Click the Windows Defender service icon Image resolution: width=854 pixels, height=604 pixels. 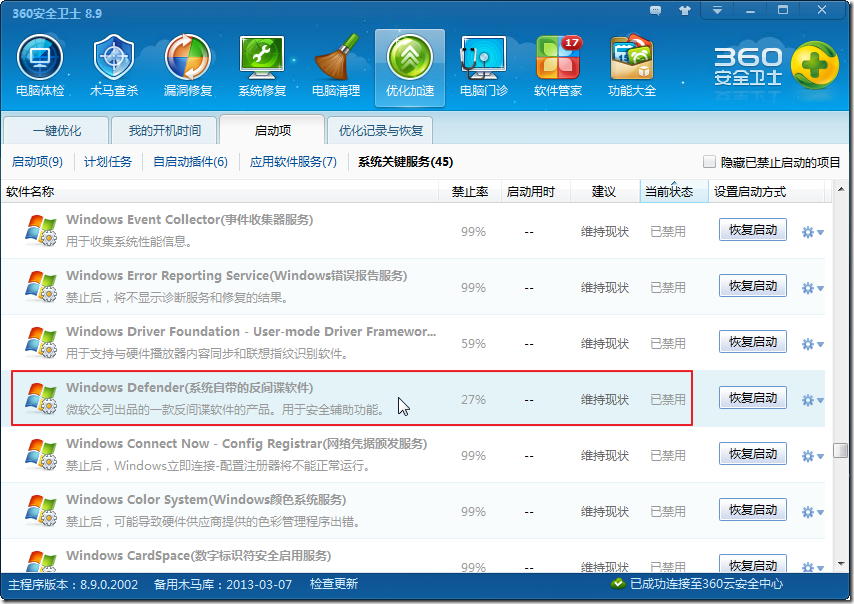point(41,399)
